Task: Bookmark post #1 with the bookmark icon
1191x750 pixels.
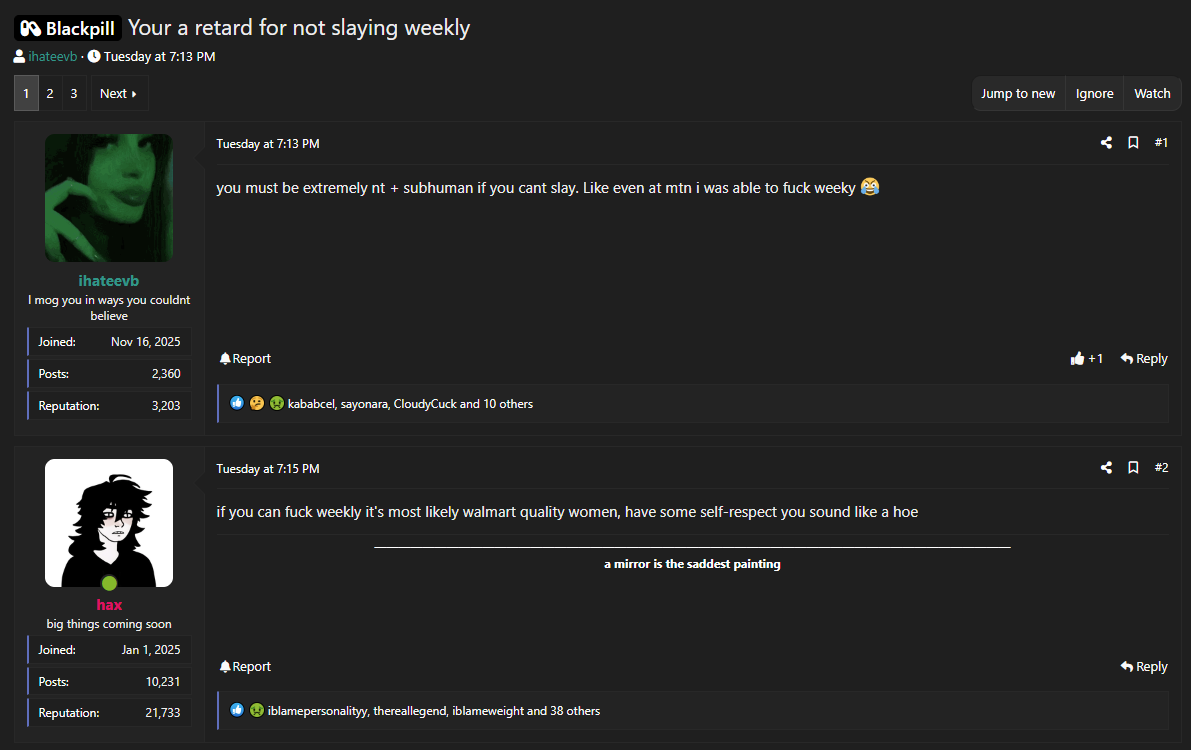Action: coord(1133,143)
